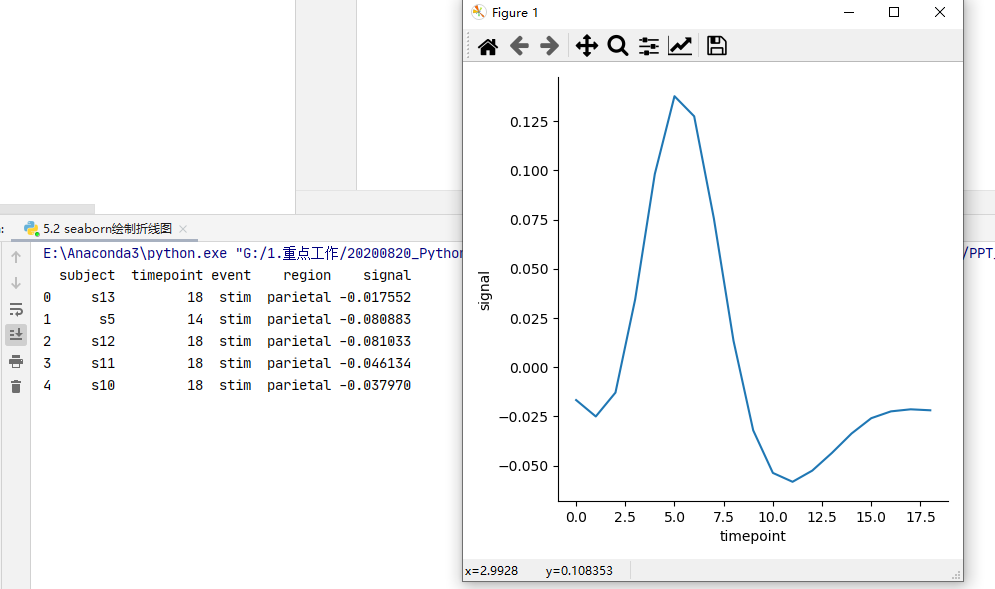Click the print icon in the console
The image size is (995, 589).
pyautogui.click(x=16, y=362)
